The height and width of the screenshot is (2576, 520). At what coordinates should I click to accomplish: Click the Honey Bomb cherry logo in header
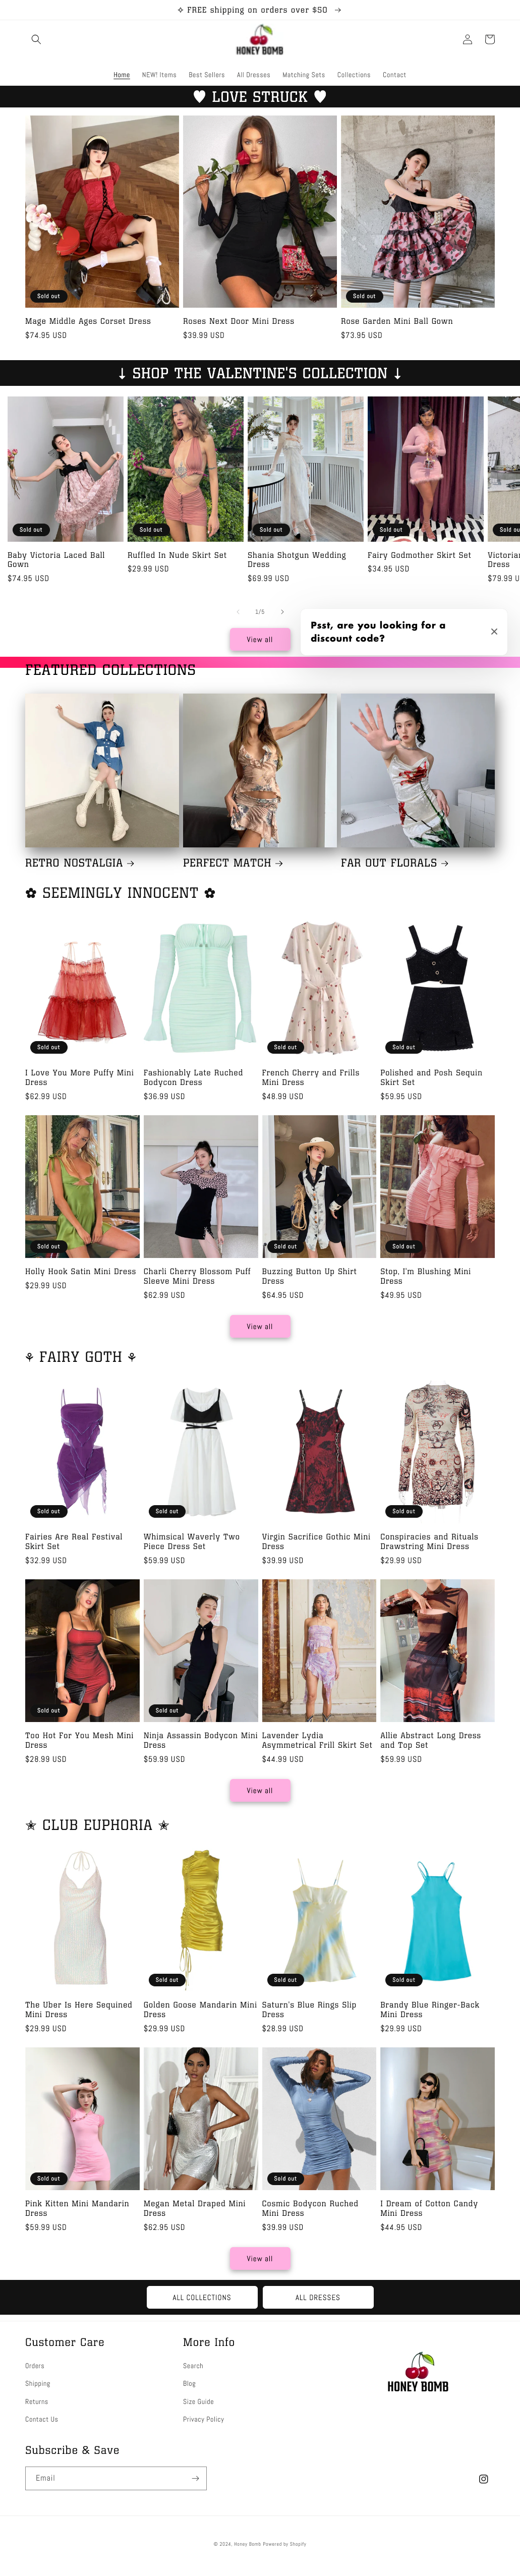(260, 40)
